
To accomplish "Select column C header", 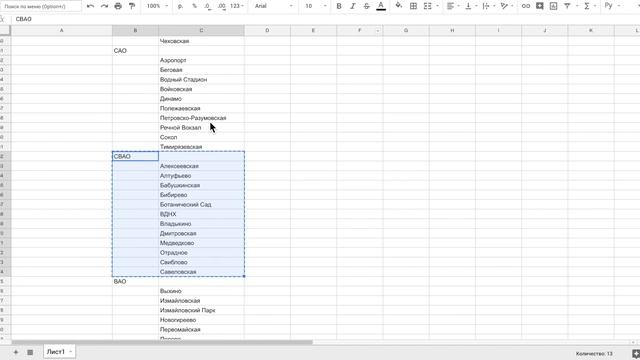I will coord(201,30).
